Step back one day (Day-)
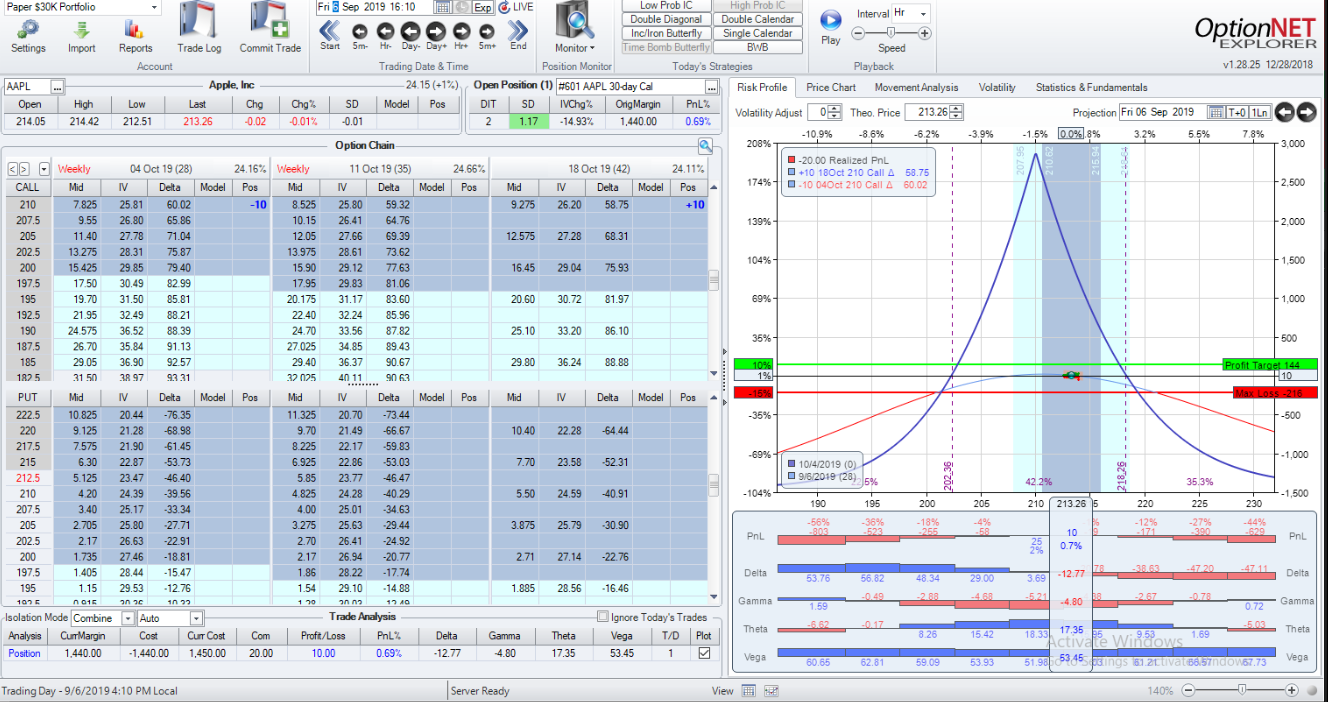The height and width of the screenshot is (702, 1328). pos(411,32)
